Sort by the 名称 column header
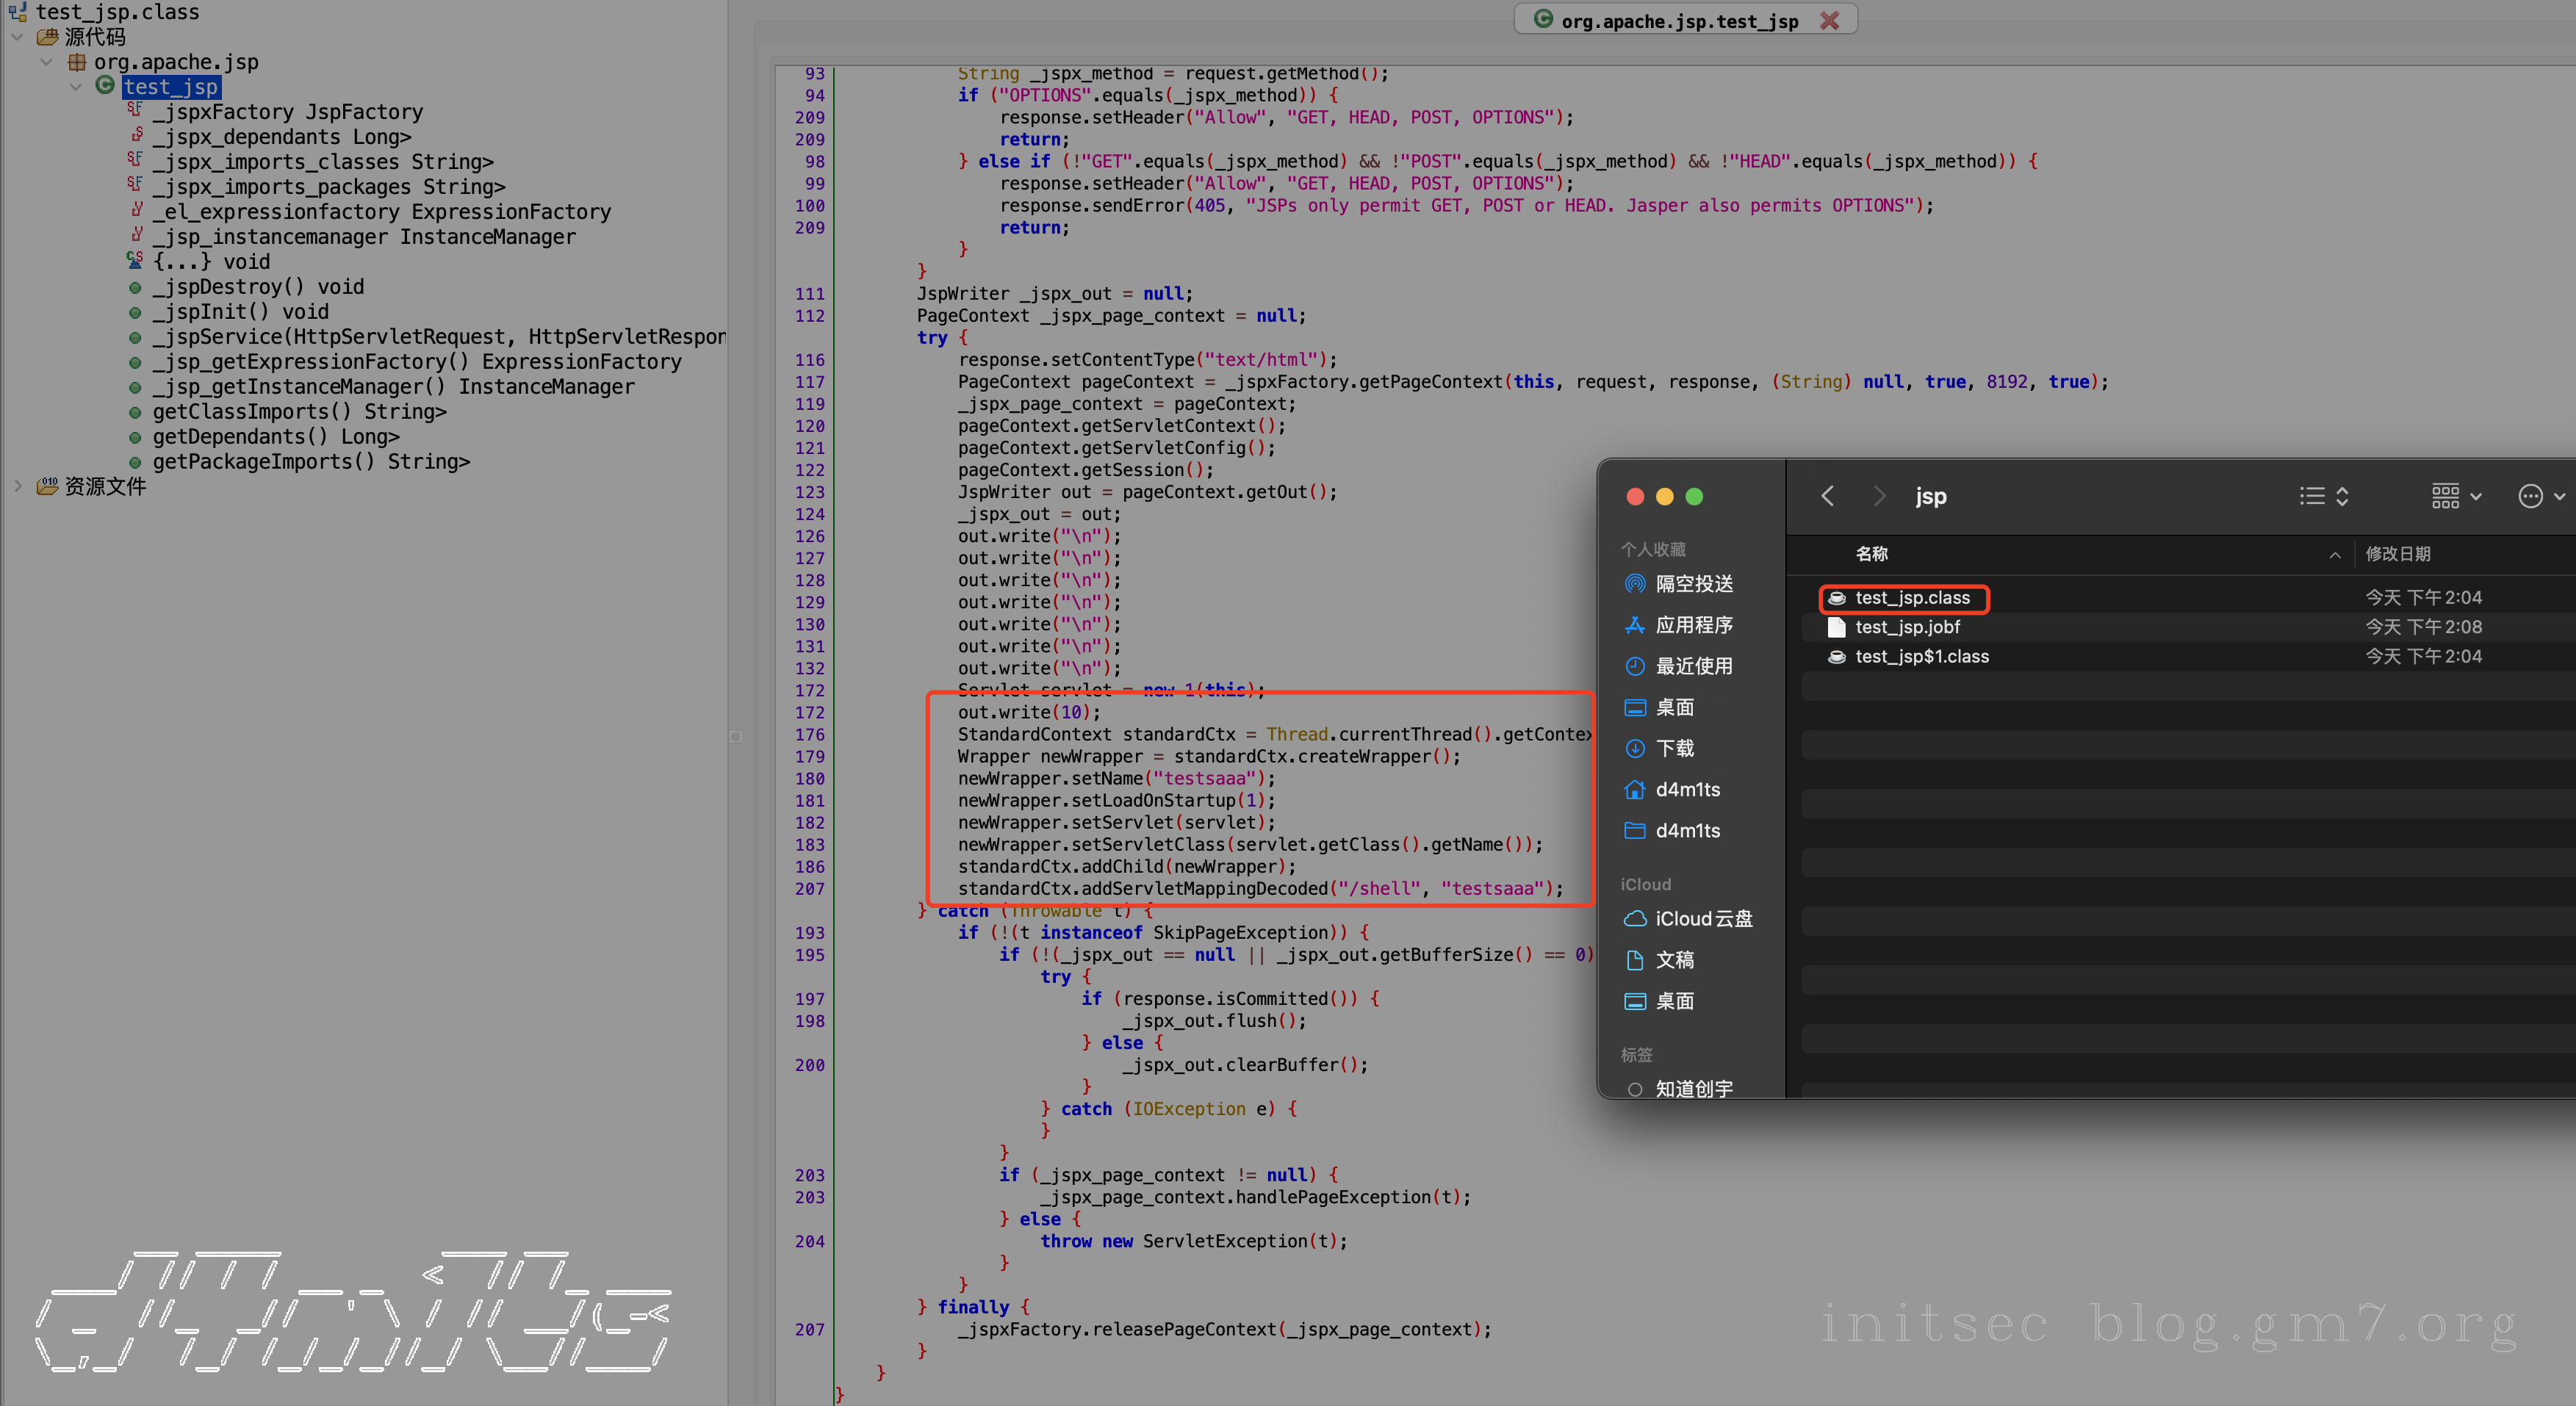 [x=1871, y=554]
